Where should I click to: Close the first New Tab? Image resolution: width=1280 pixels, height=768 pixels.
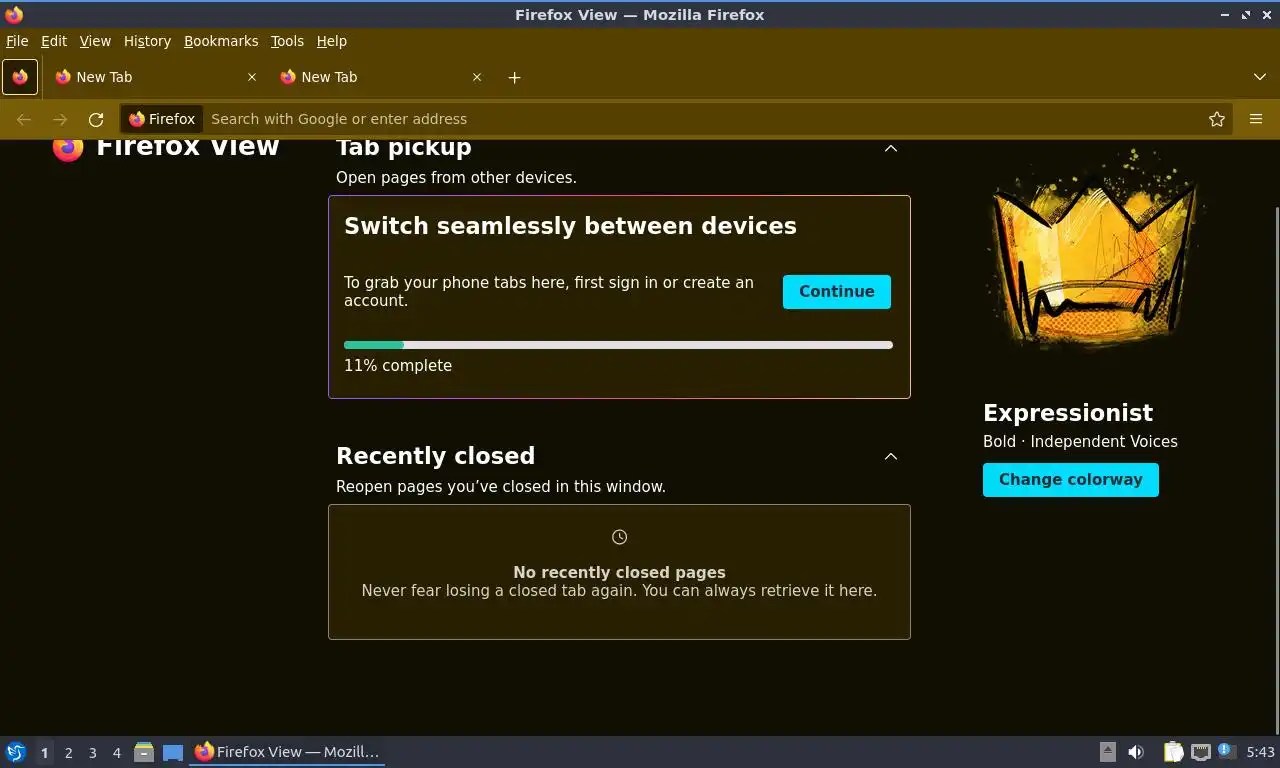(x=252, y=77)
